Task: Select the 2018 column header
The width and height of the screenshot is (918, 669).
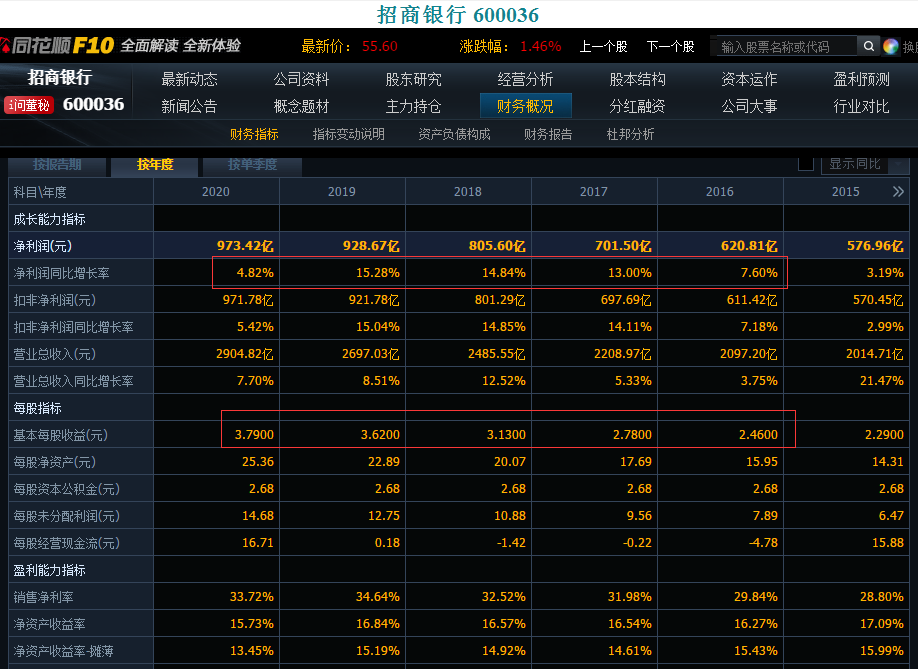Action: 468,191
